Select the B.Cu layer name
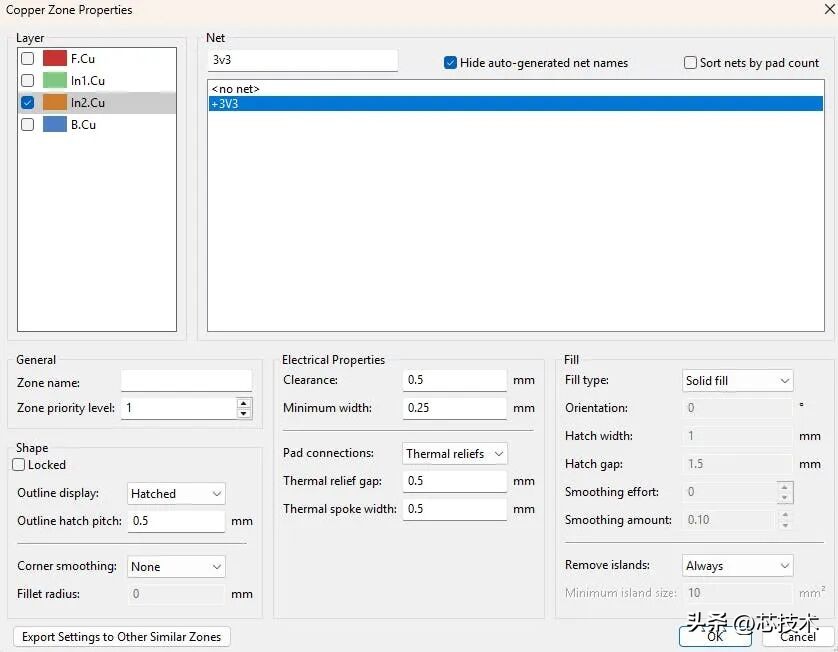 pos(83,125)
